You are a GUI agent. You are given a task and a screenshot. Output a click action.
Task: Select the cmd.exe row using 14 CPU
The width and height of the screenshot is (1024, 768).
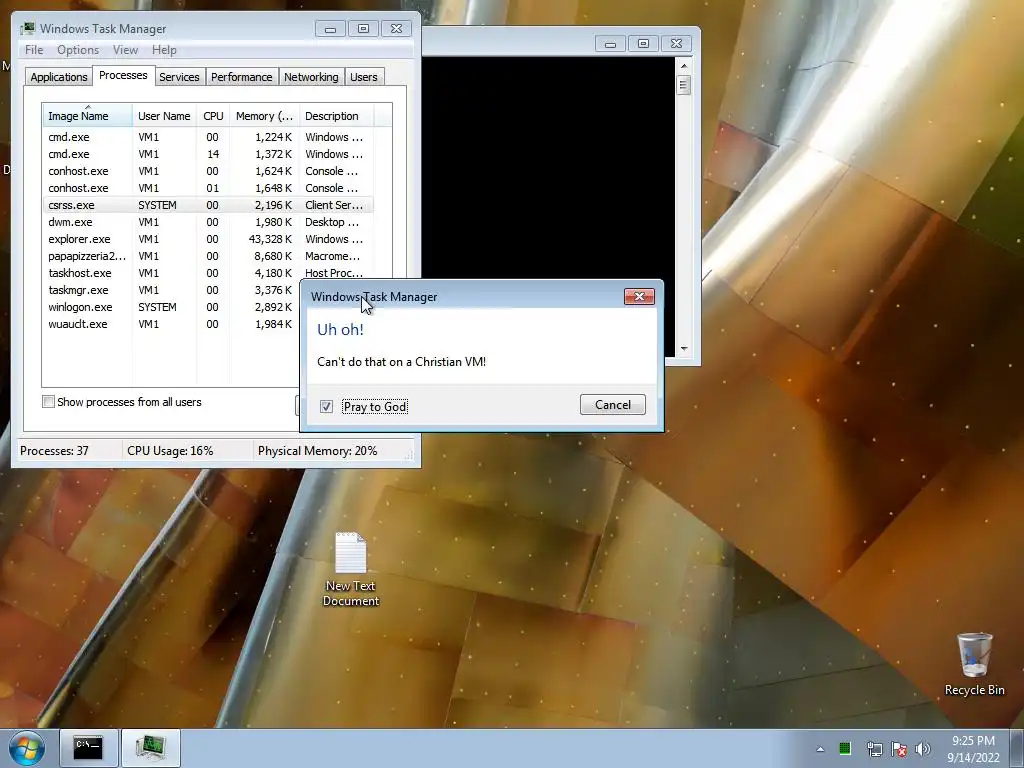pos(208,154)
